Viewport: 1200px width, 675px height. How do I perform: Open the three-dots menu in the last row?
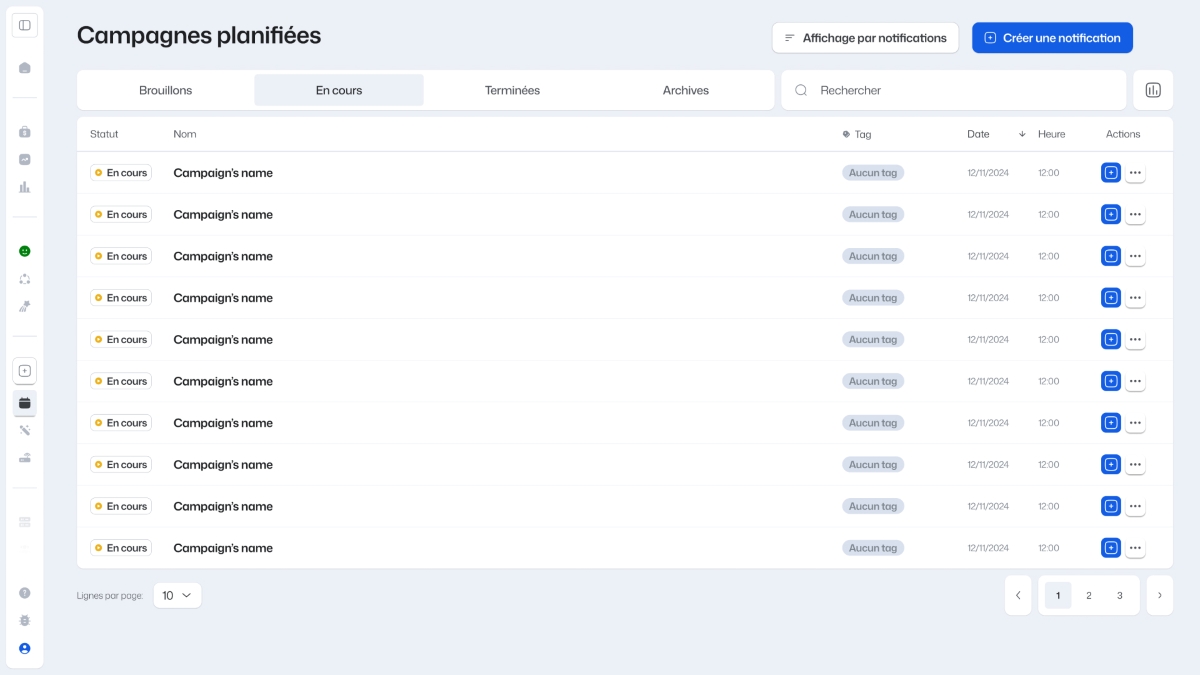point(1135,548)
